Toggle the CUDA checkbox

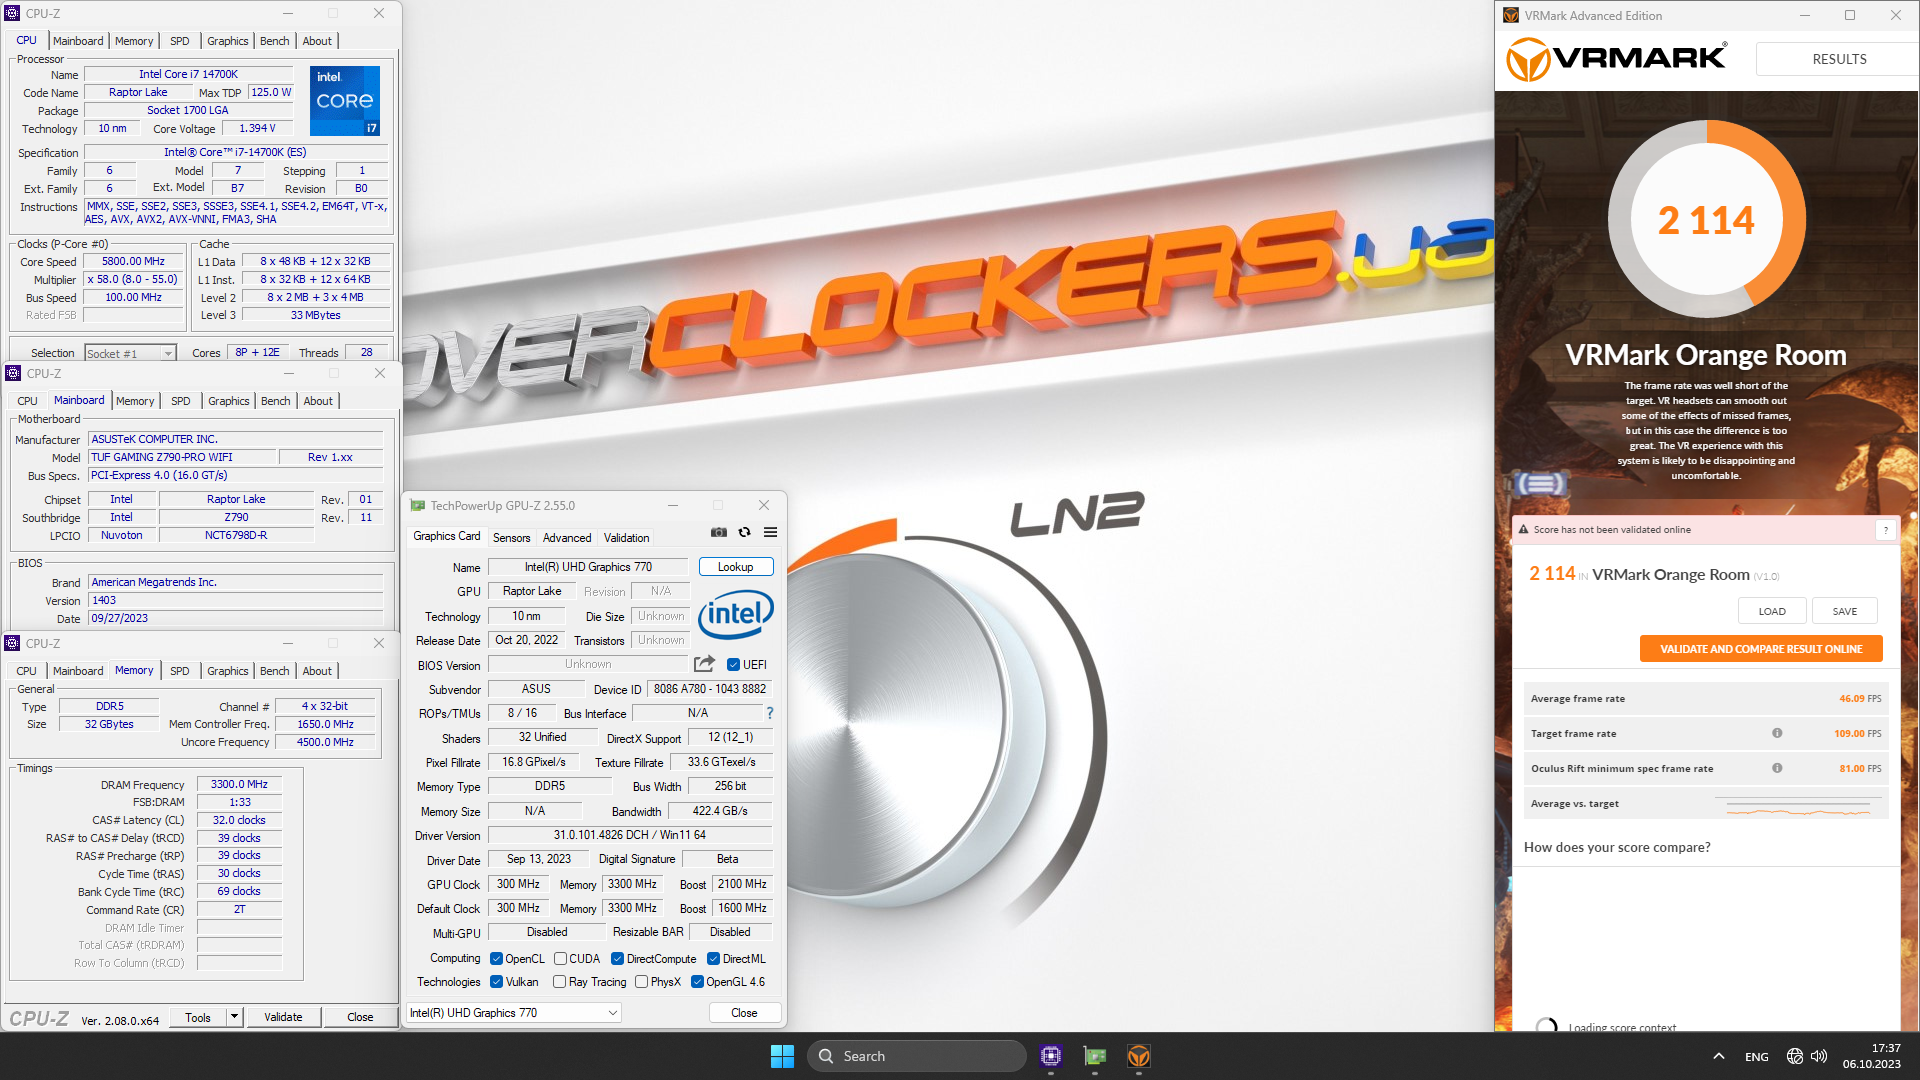point(560,958)
